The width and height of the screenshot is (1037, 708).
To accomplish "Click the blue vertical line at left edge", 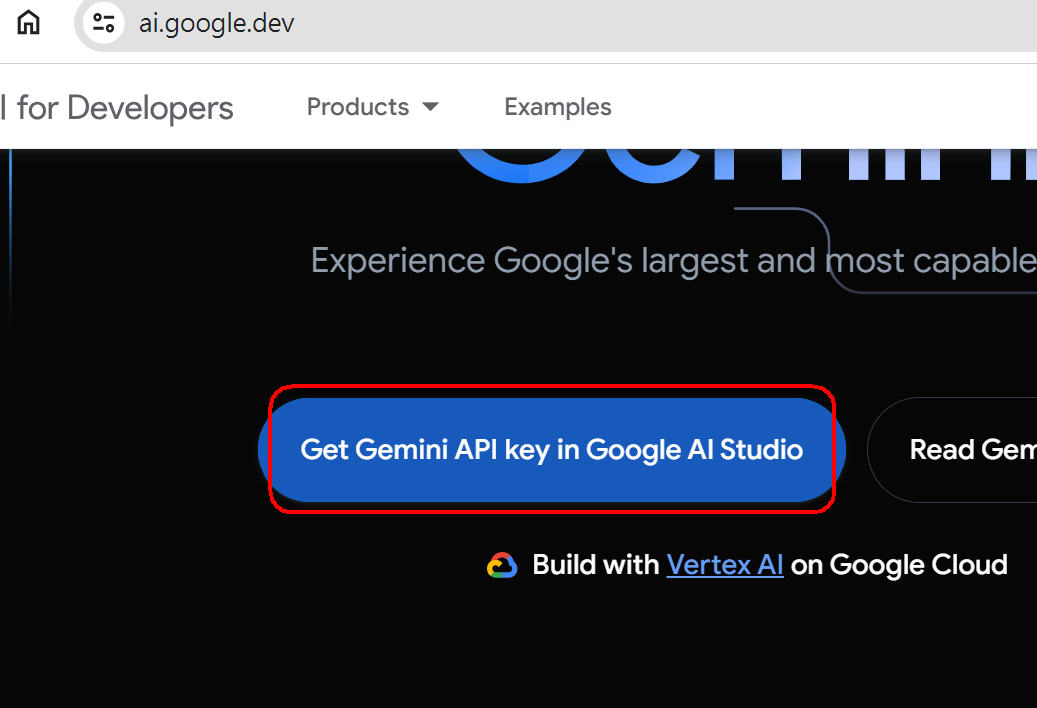I will (11, 238).
